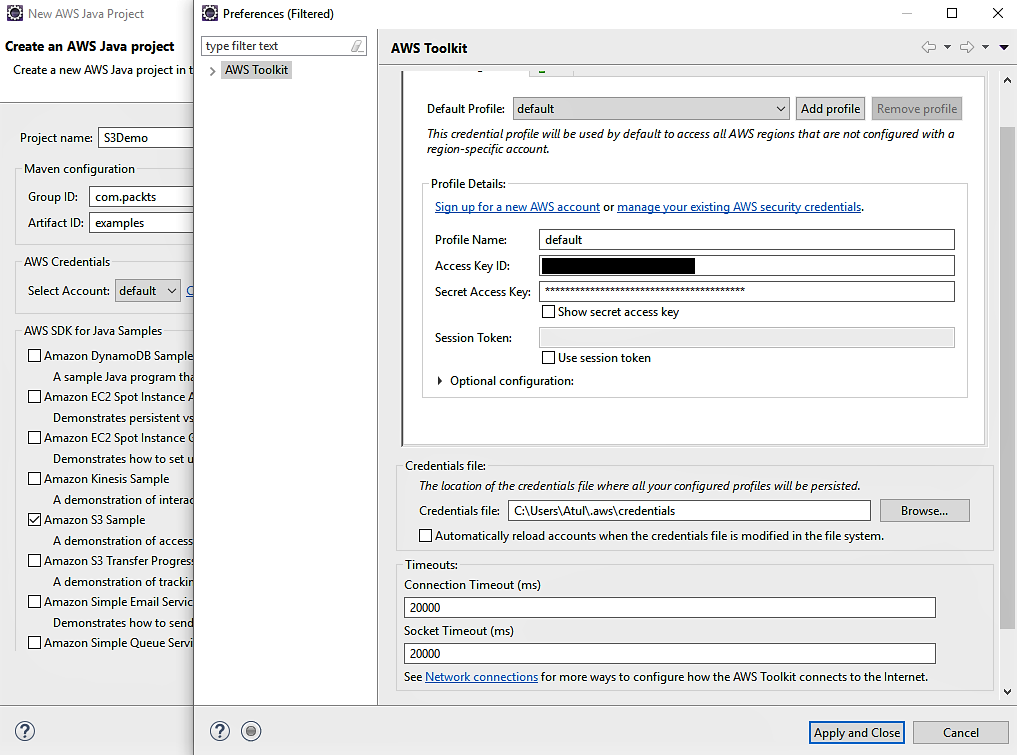The image size is (1017, 755).
Task: Uncheck the Amazon S3 Sample checkbox
Action: pyautogui.click(x=34, y=520)
